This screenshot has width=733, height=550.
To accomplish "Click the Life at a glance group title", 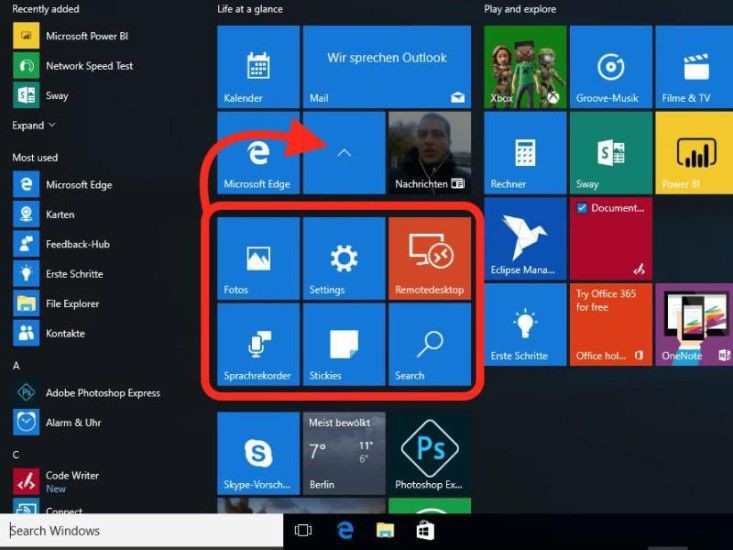I will tap(250, 9).
